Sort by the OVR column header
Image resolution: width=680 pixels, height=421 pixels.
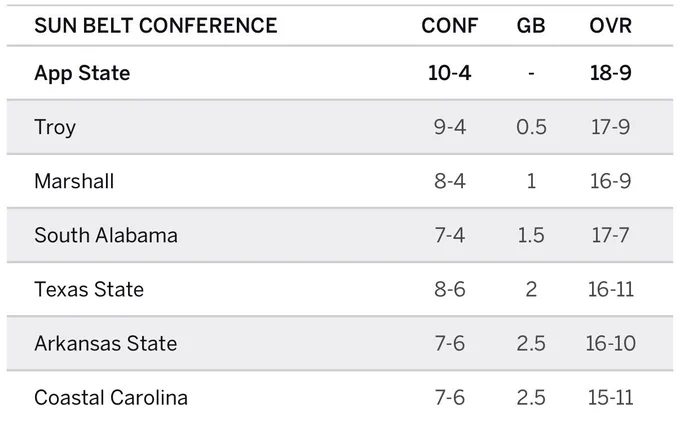pos(610,26)
